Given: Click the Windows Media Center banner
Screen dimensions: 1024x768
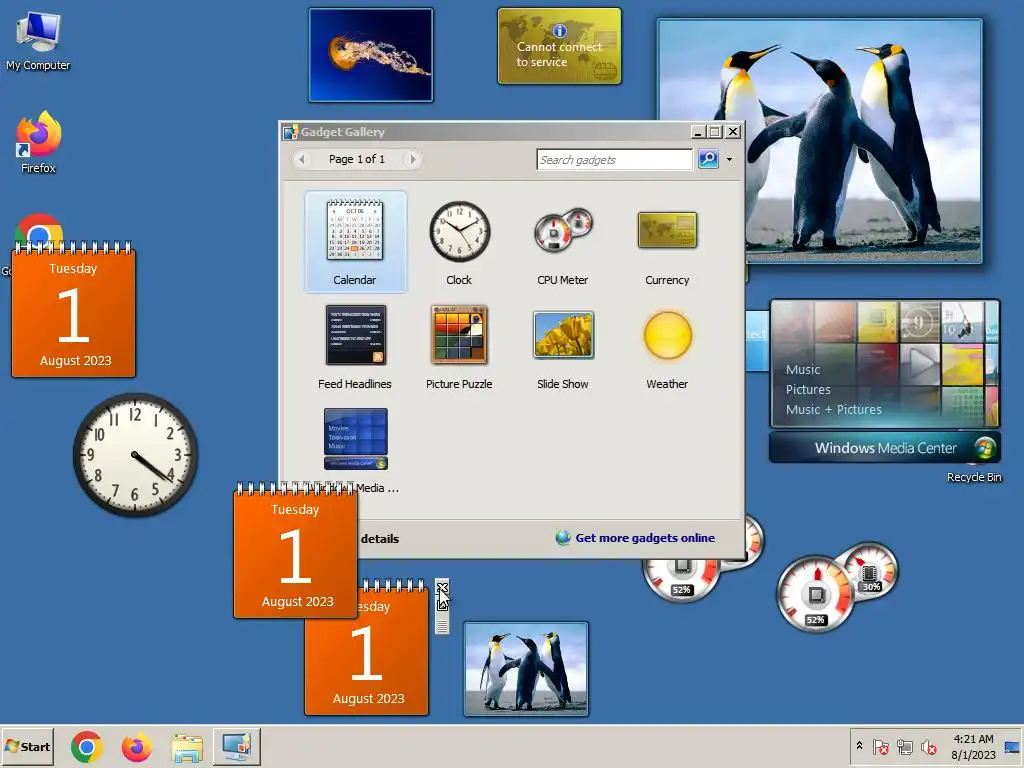Looking at the screenshot, I should tap(885, 448).
